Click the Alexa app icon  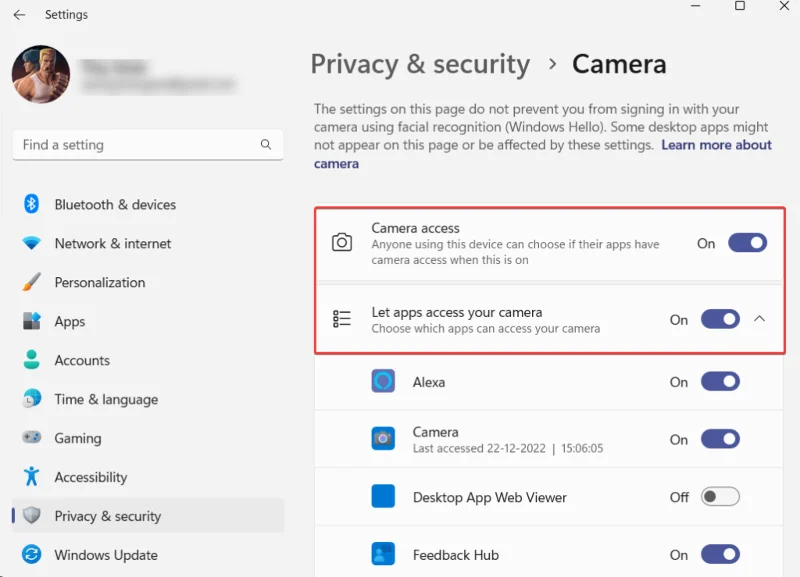383,381
